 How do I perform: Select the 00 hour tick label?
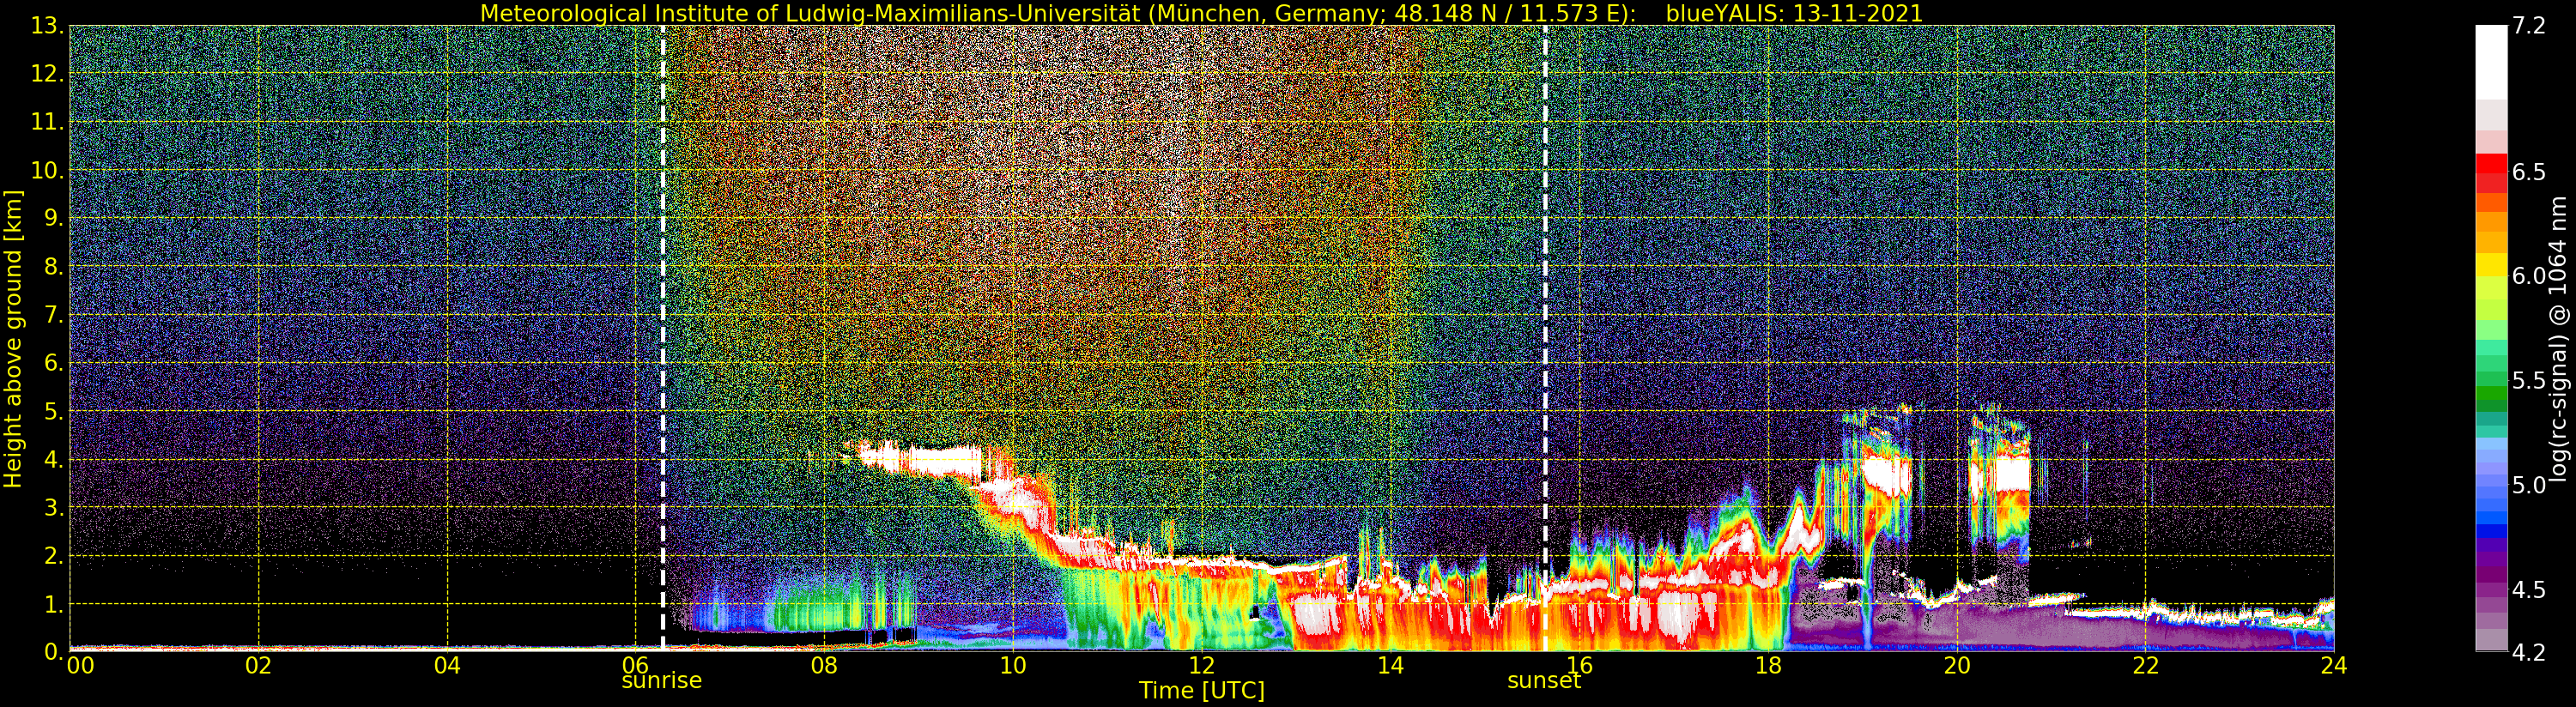click(x=80, y=666)
